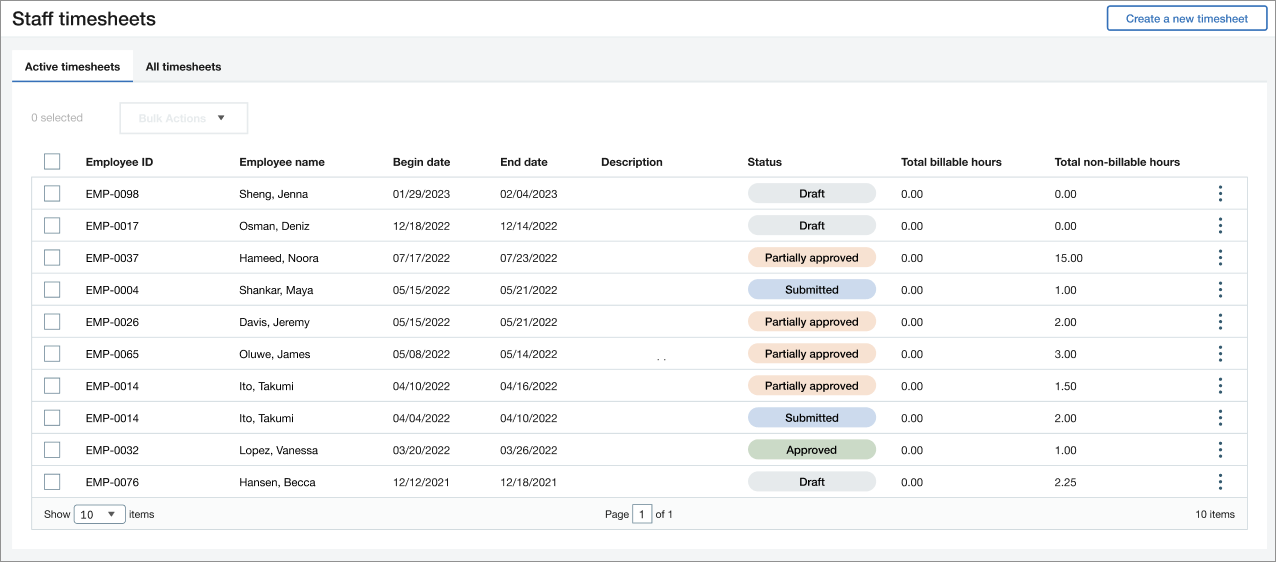Select the Active timesheets tab
Image resolution: width=1276 pixels, height=562 pixels.
tap(72, 67)
